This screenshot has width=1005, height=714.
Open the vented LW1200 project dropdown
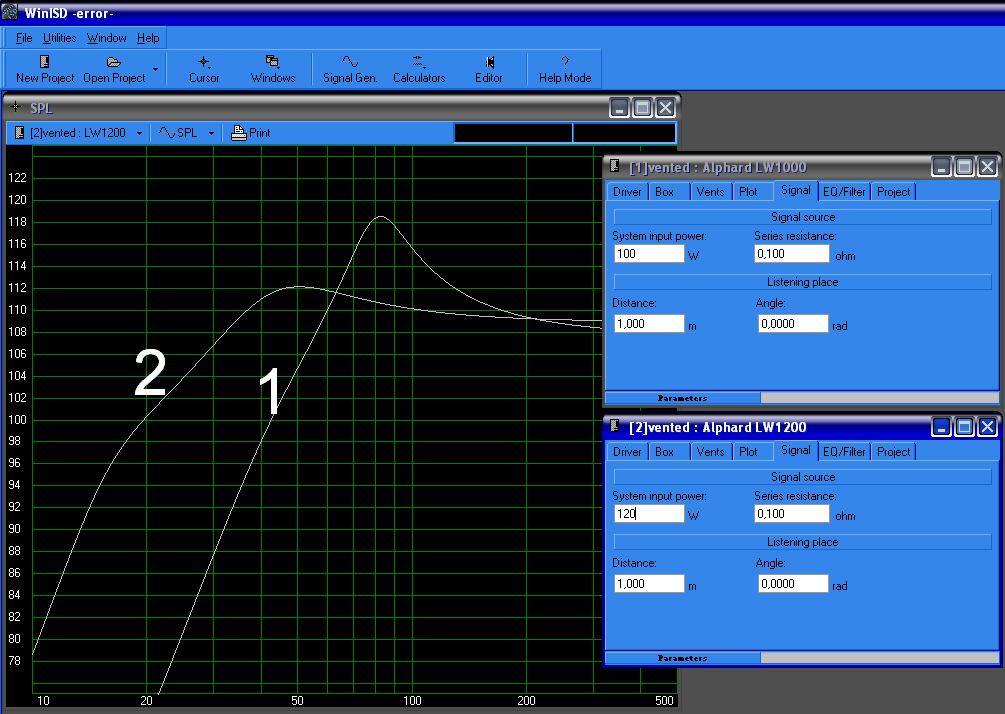click(139, 133)
